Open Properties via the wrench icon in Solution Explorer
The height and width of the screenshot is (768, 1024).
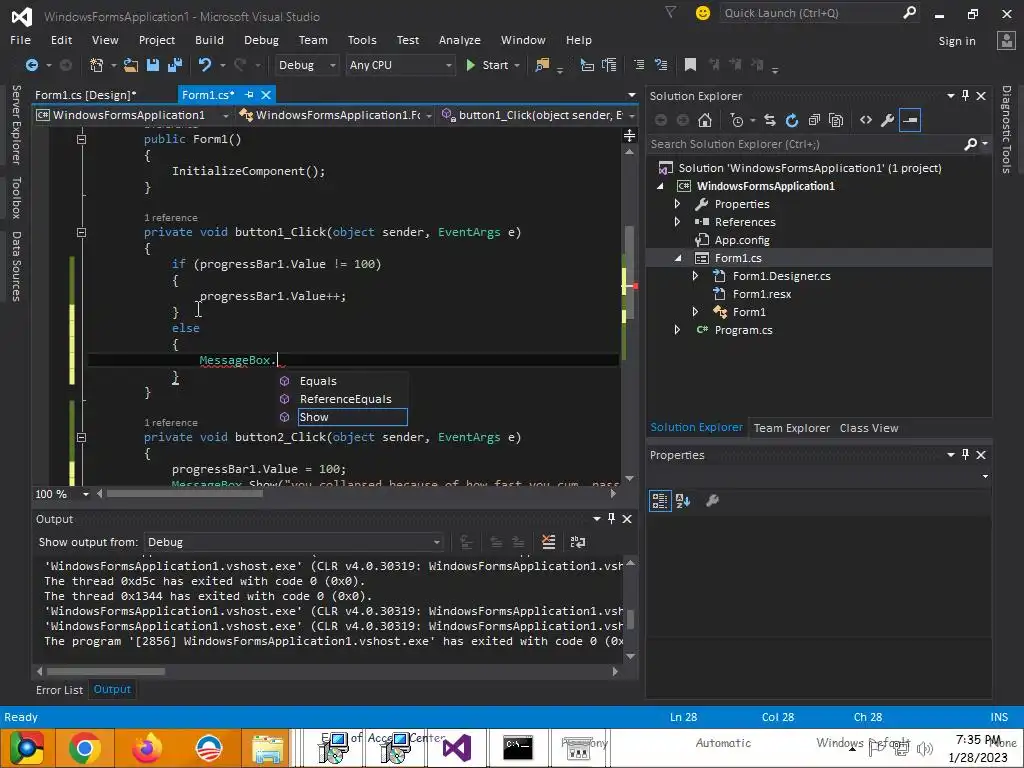pos(888,120)
